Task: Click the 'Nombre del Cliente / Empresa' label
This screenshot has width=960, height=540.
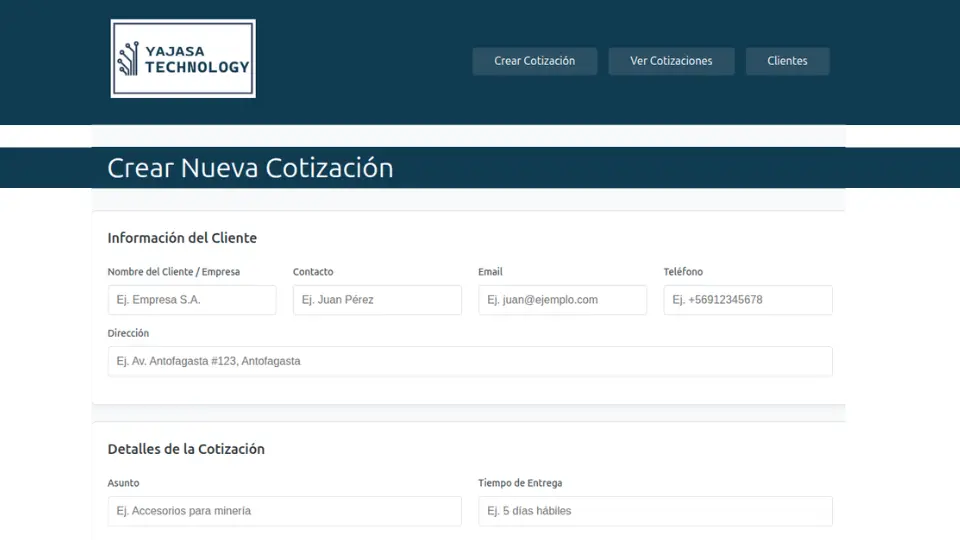Action: click(x=174, y=272)
